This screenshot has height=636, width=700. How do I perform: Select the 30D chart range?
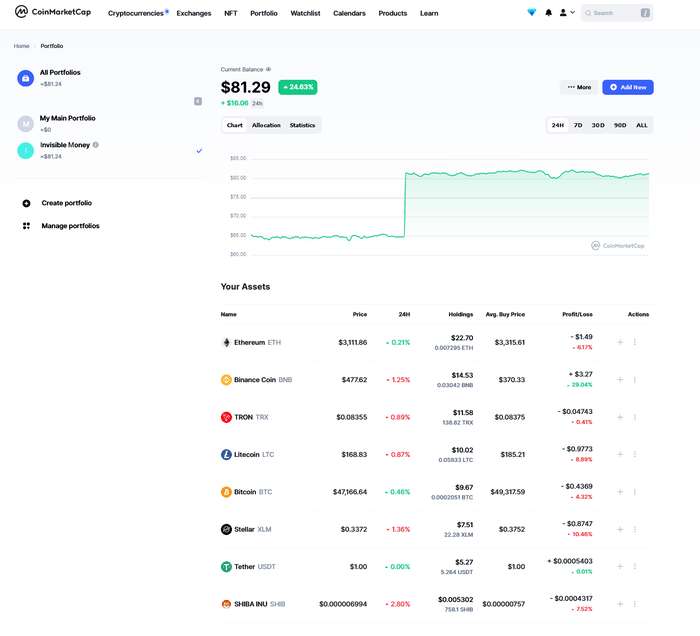(598, 125)
